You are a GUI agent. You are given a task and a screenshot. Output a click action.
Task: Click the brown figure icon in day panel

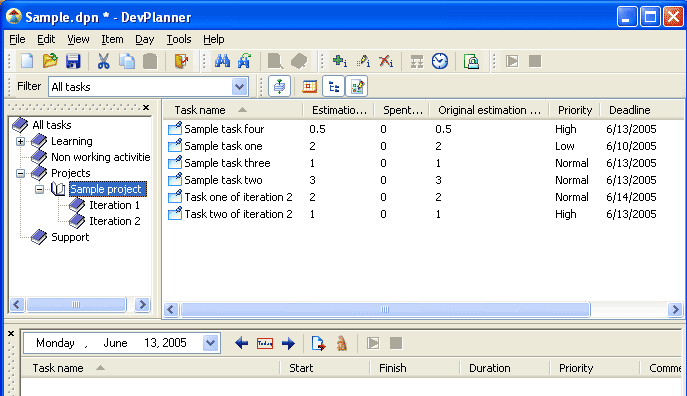pyautogui.click(x=342, y=343)
